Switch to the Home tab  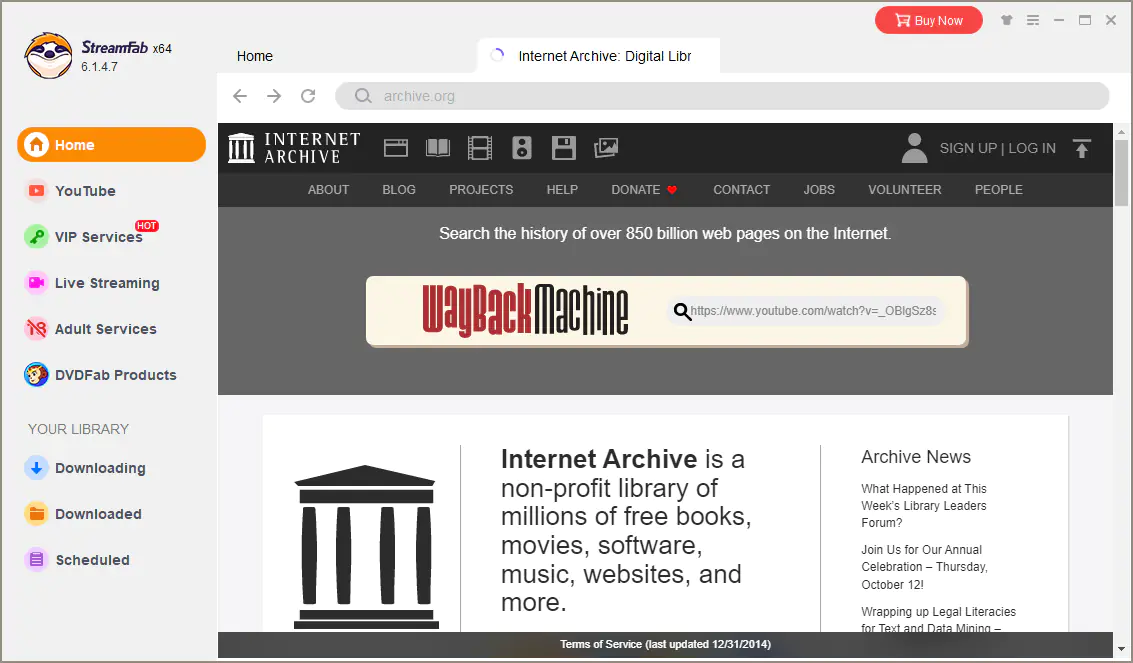tap(255, 56)
